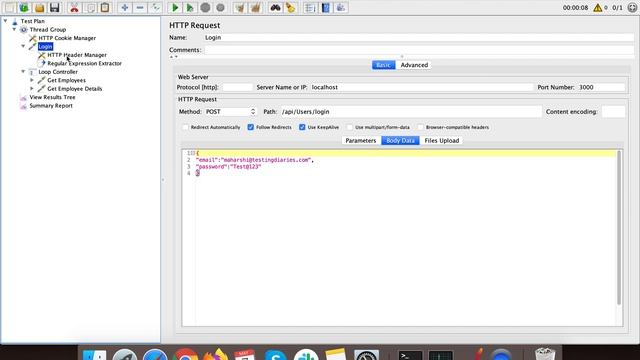Uncheck Follow Redirects checkbox

[x=251, y=127]
